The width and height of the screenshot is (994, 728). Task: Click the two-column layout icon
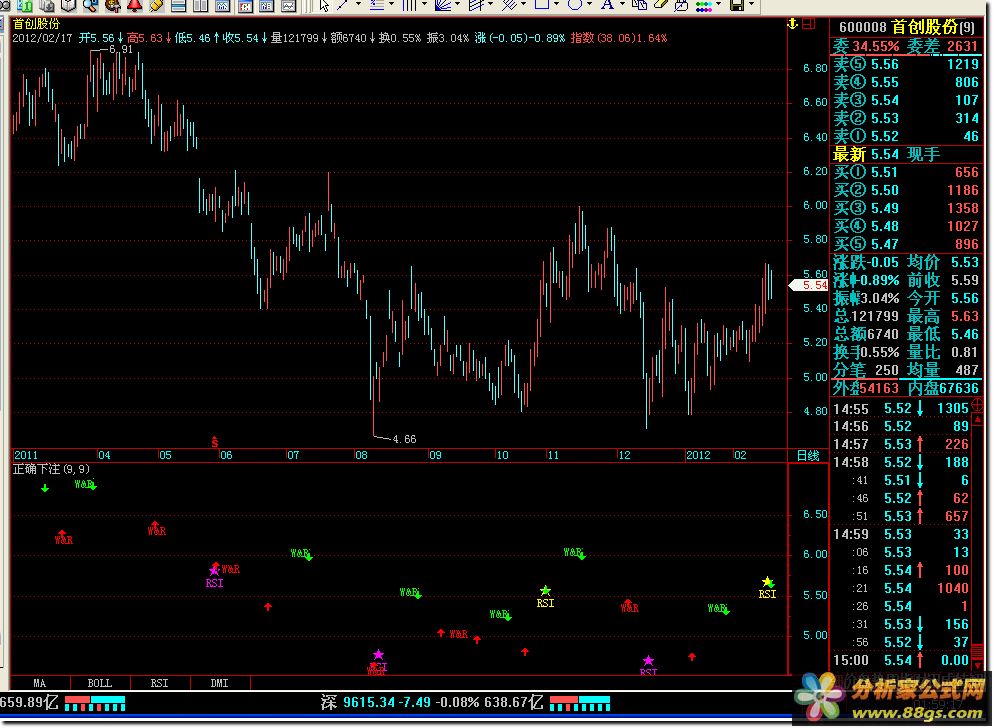(x=200, y=6)
